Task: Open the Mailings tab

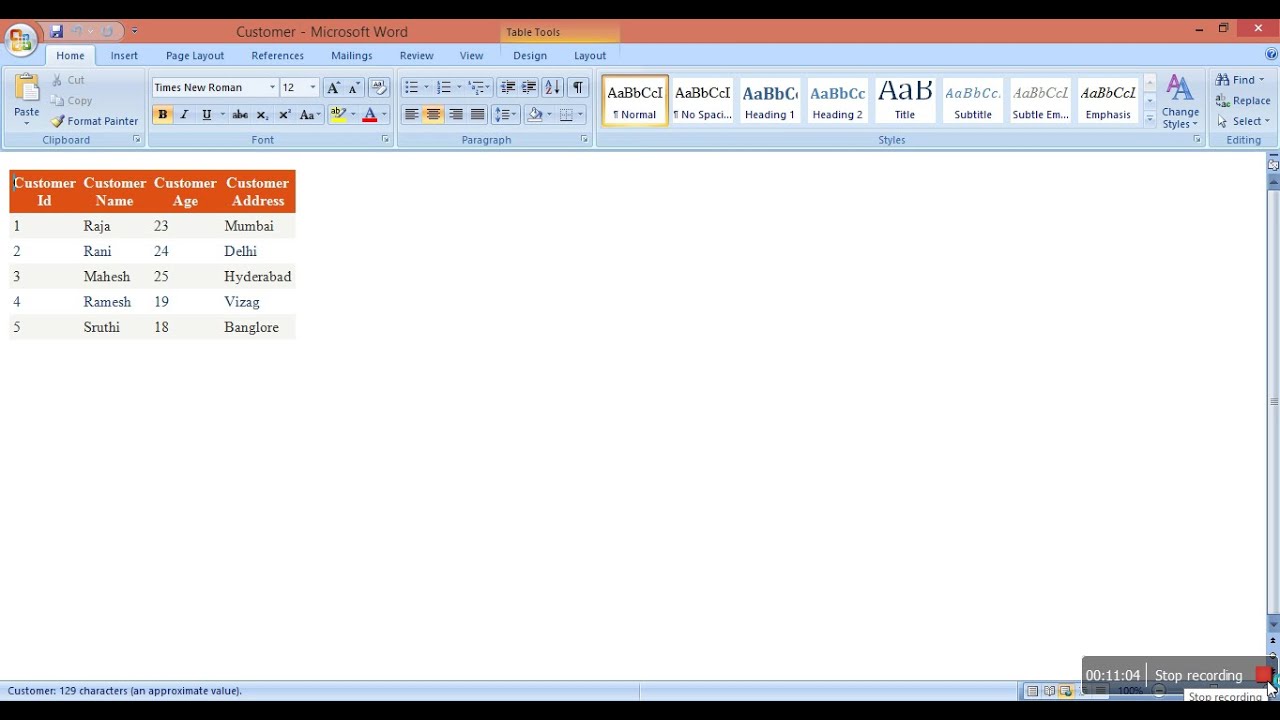Action: (x=352, y=56)
